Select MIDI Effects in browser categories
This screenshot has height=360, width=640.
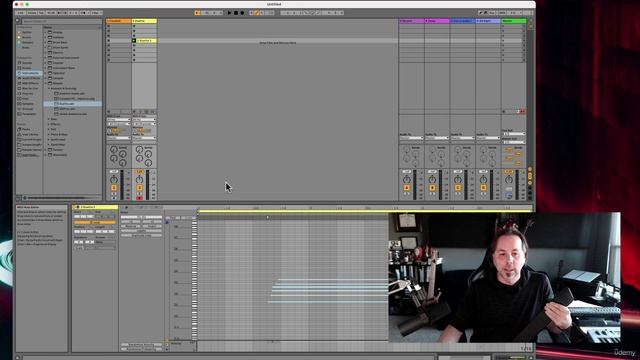coord(29,83)
